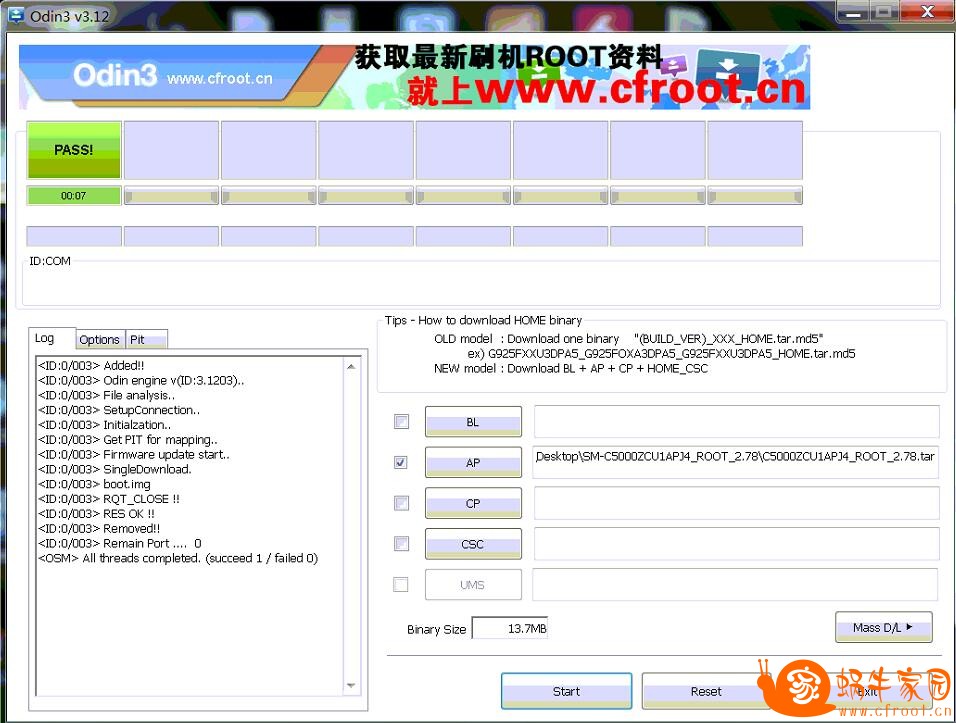Select log line 'RES OK !!'

[x=96, y=514]
